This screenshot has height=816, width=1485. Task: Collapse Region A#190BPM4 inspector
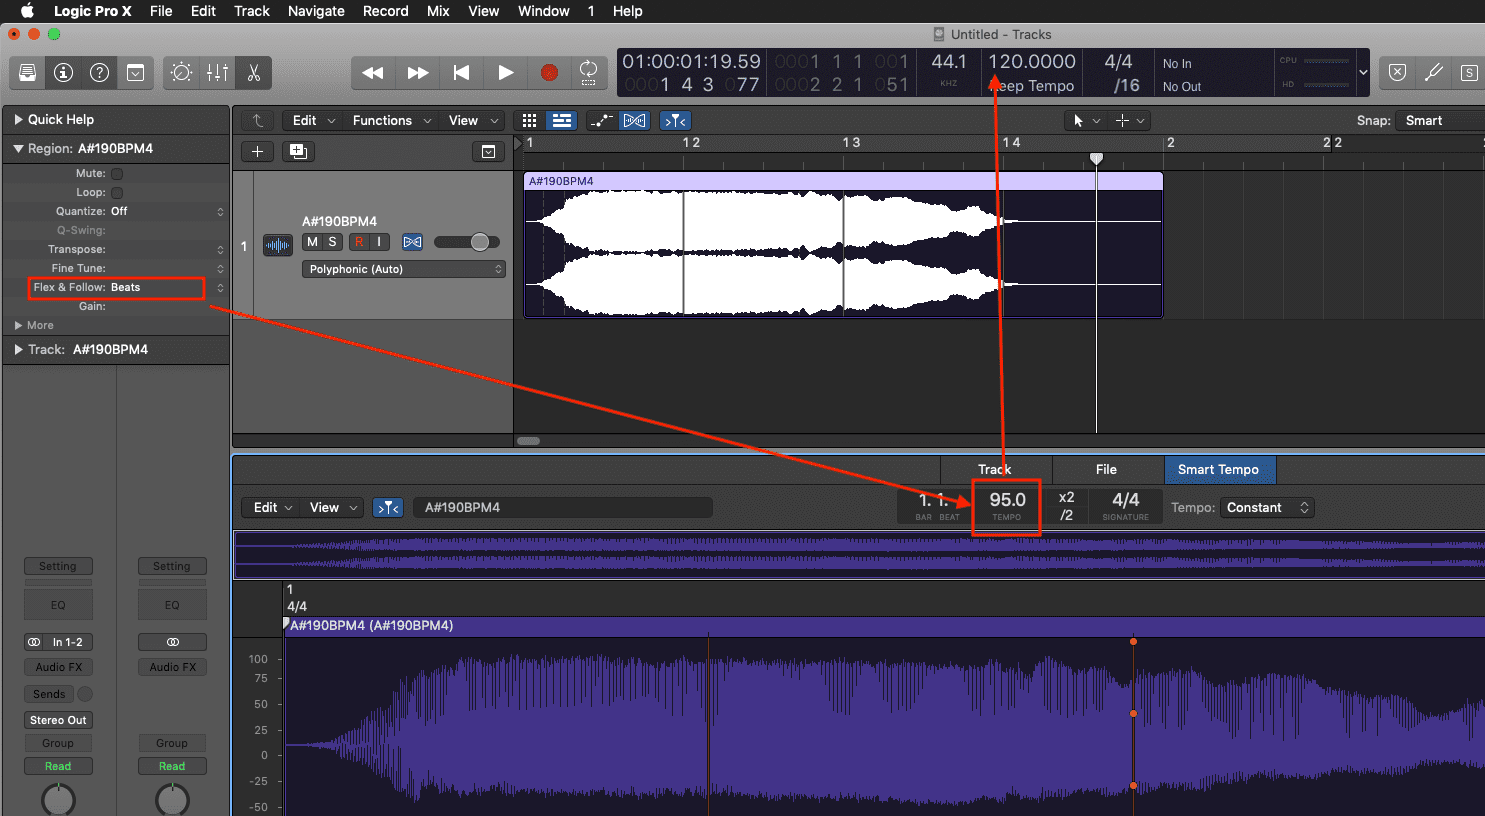[18, 148]
